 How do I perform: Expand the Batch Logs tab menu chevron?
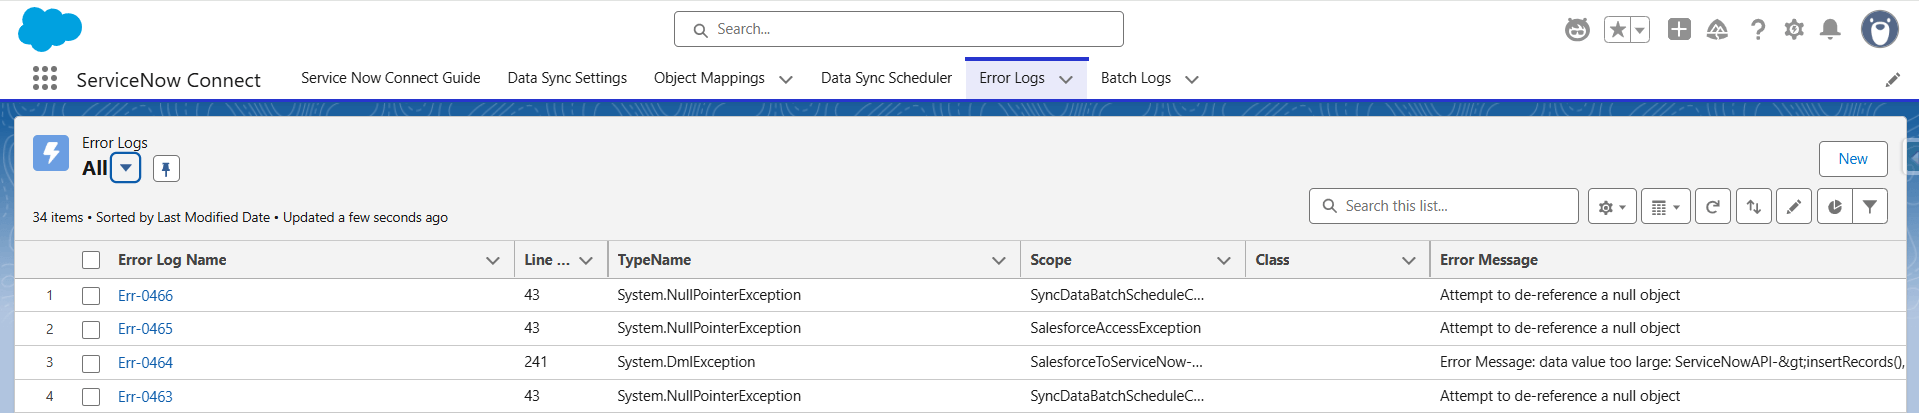[x=1192, y=79]
